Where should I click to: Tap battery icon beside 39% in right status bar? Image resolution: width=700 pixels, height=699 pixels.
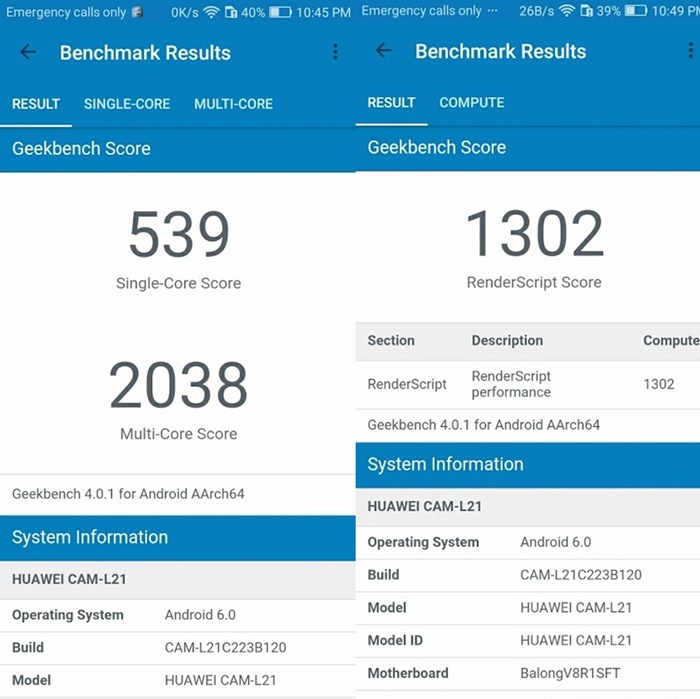(x=636, y=11)
